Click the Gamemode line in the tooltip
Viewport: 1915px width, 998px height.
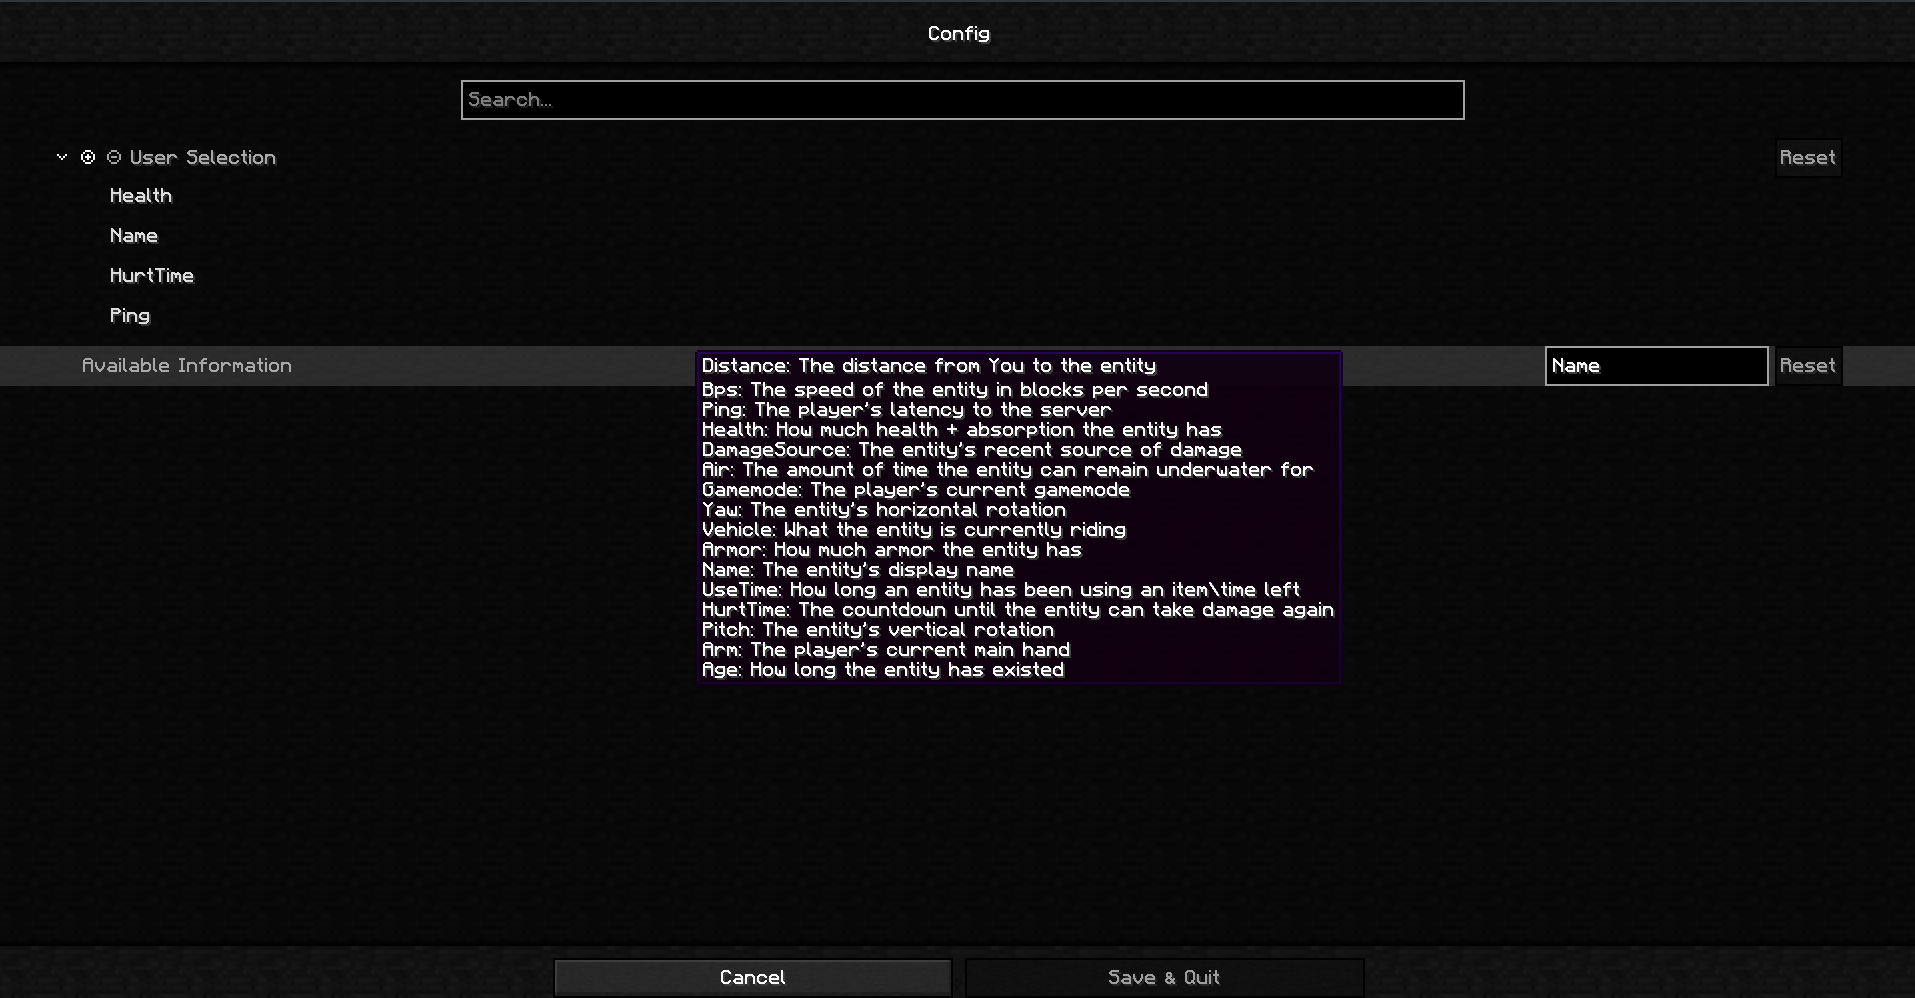(916, 490)
